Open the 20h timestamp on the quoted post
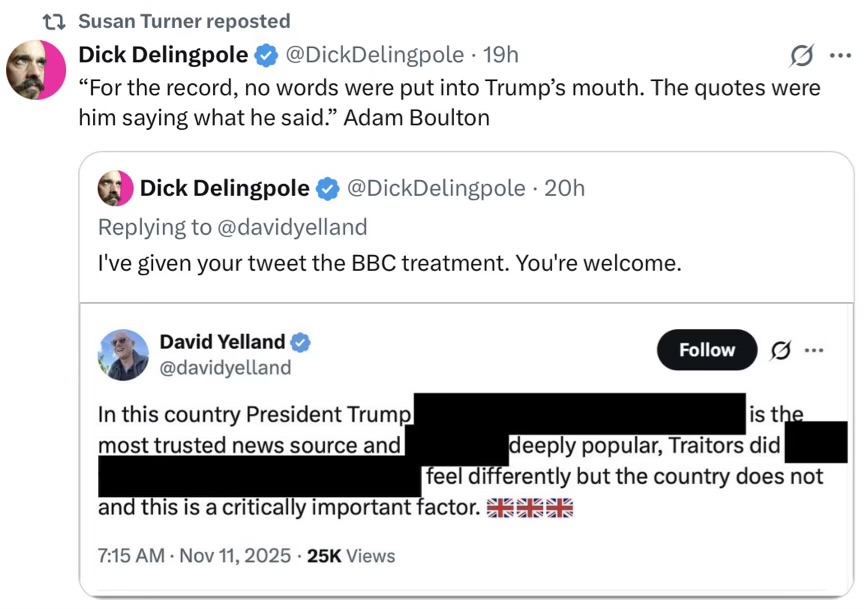This screenshot has width=864, height=609. pyautogui.click(x=564, y=188)
